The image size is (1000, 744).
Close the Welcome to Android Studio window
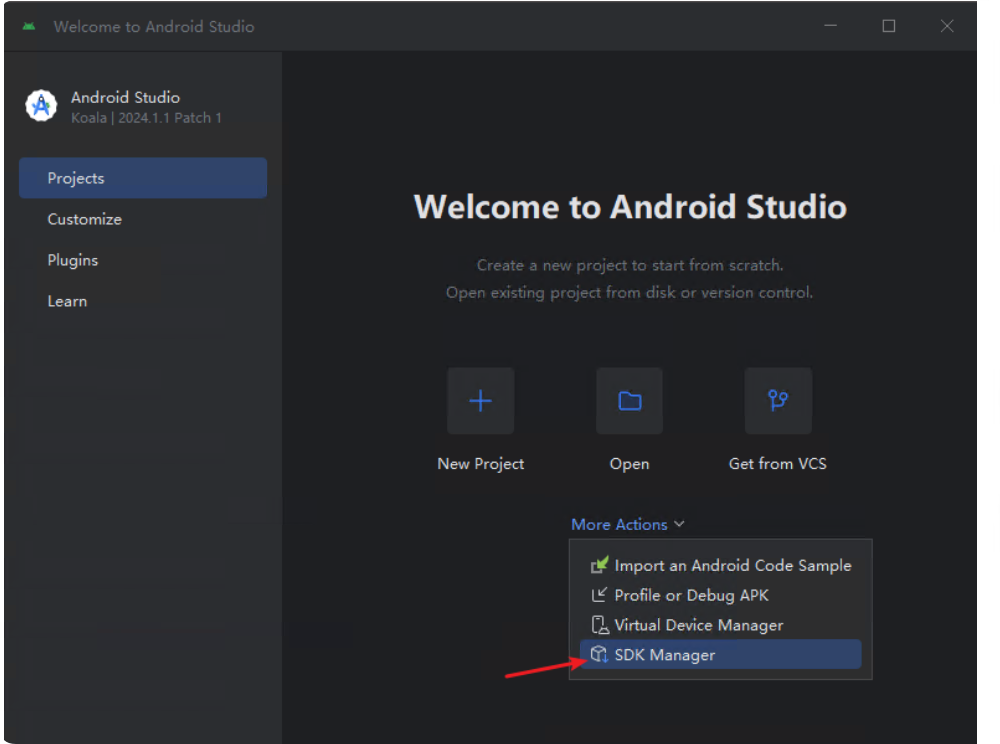click(x=947, y=26)
